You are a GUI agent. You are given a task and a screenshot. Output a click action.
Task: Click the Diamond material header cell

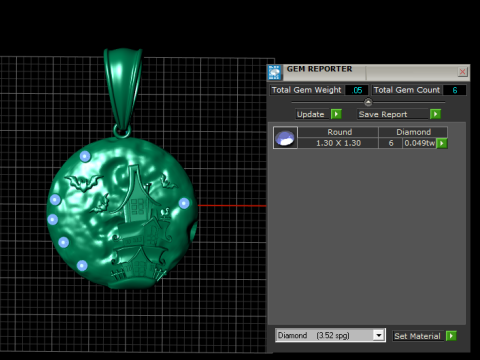point(413,132)
